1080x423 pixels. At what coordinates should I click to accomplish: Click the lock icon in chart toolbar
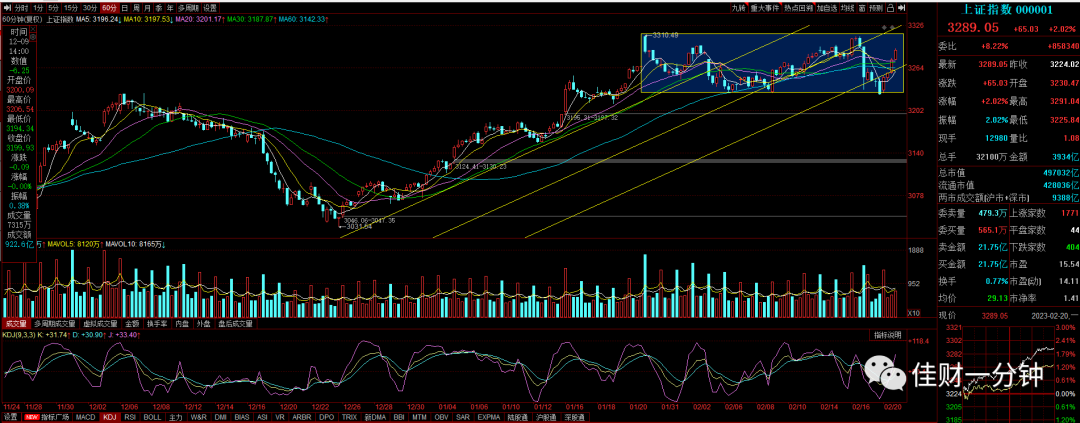(x=891, y=8)
